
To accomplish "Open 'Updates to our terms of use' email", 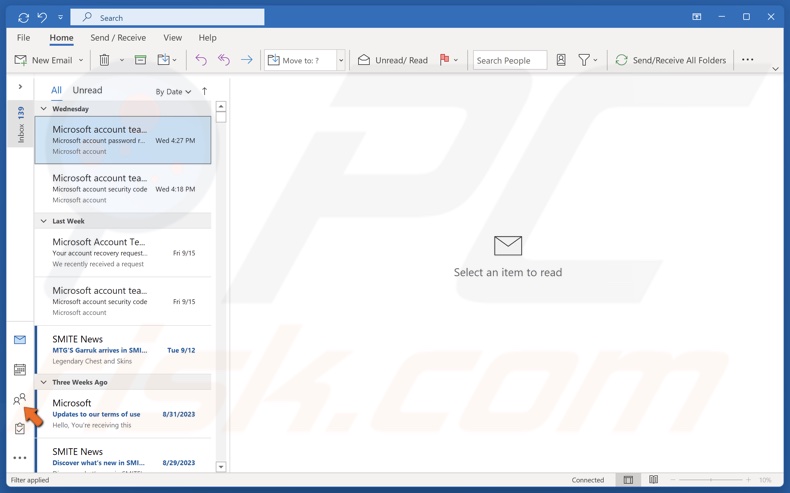I will pyautogui.click(x=123, y=413).
